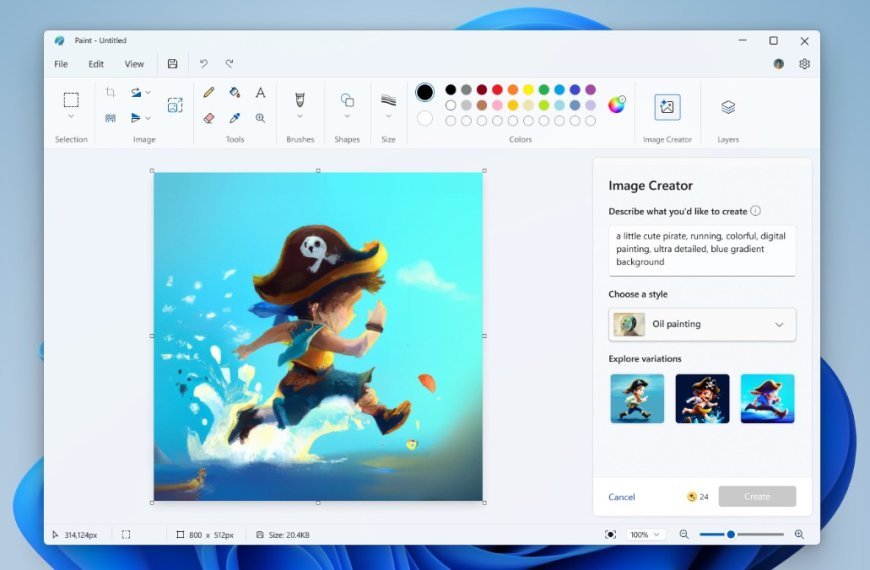
Task: Choose the Eraser tool
Action: (209, 117)
